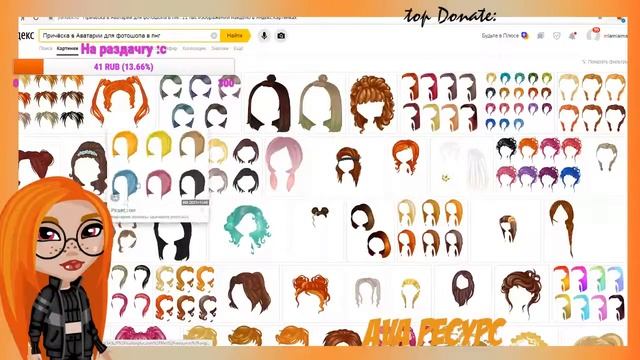Switch to the Поиск tab
Viewport: 640px width, 360px height.
coord(46,49)
